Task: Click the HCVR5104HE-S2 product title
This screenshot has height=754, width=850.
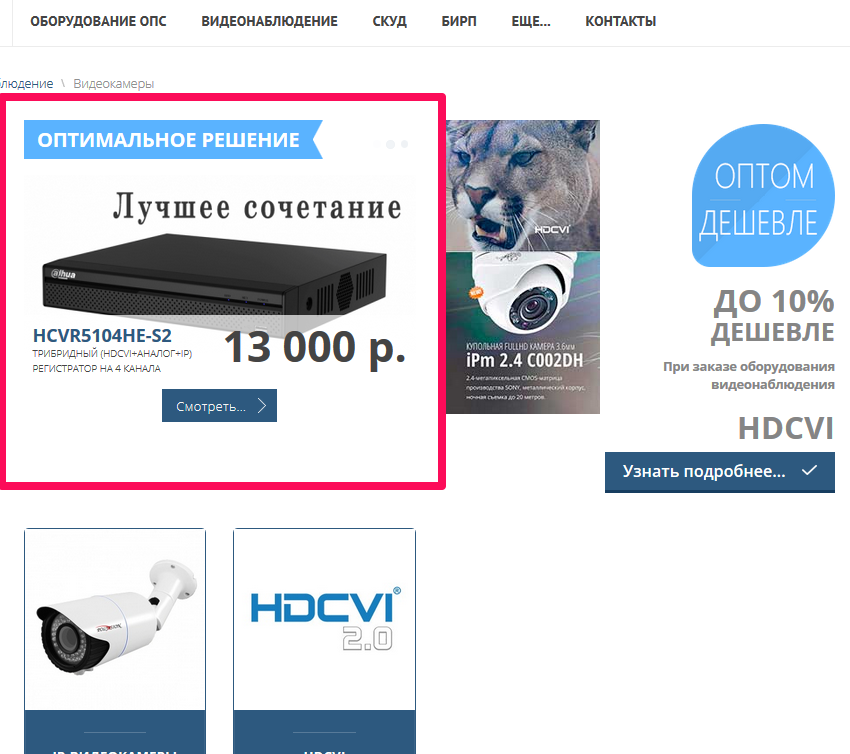Action: tap(102, 336)
